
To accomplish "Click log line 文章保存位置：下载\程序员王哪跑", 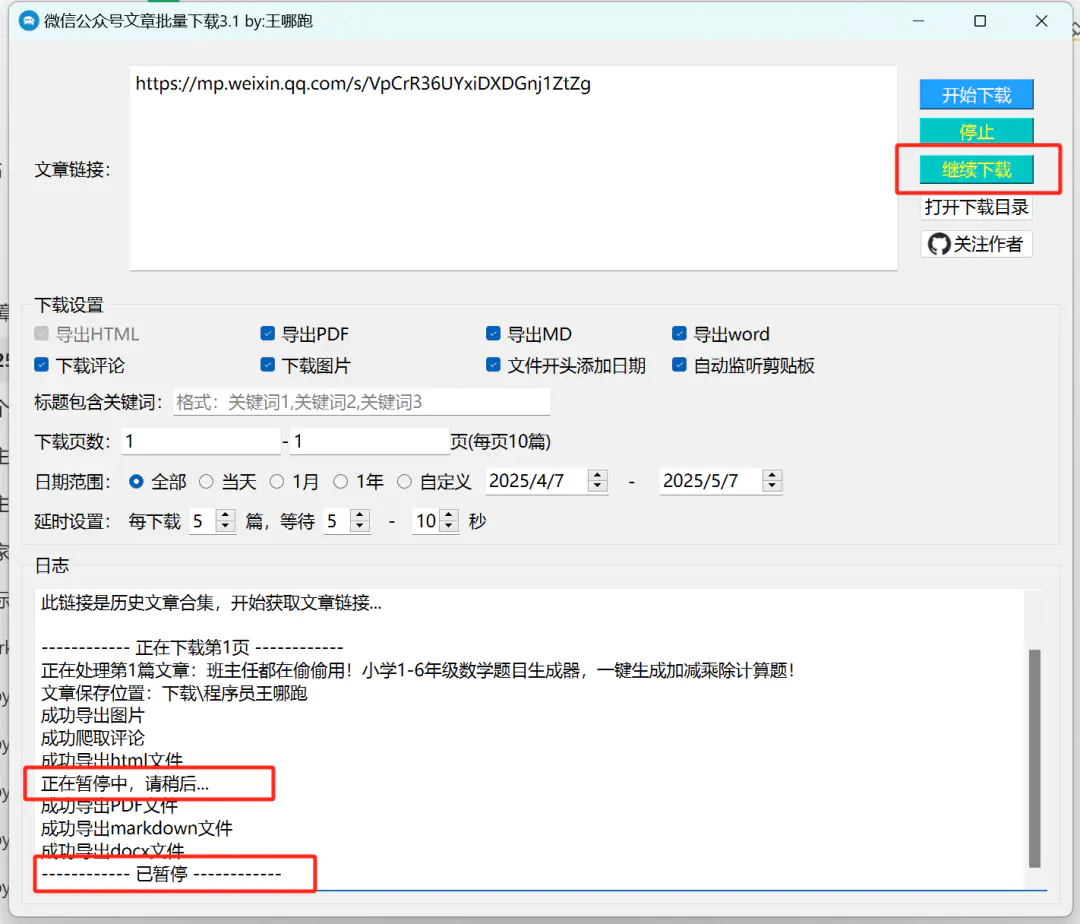I will click(x=174, y=693).
